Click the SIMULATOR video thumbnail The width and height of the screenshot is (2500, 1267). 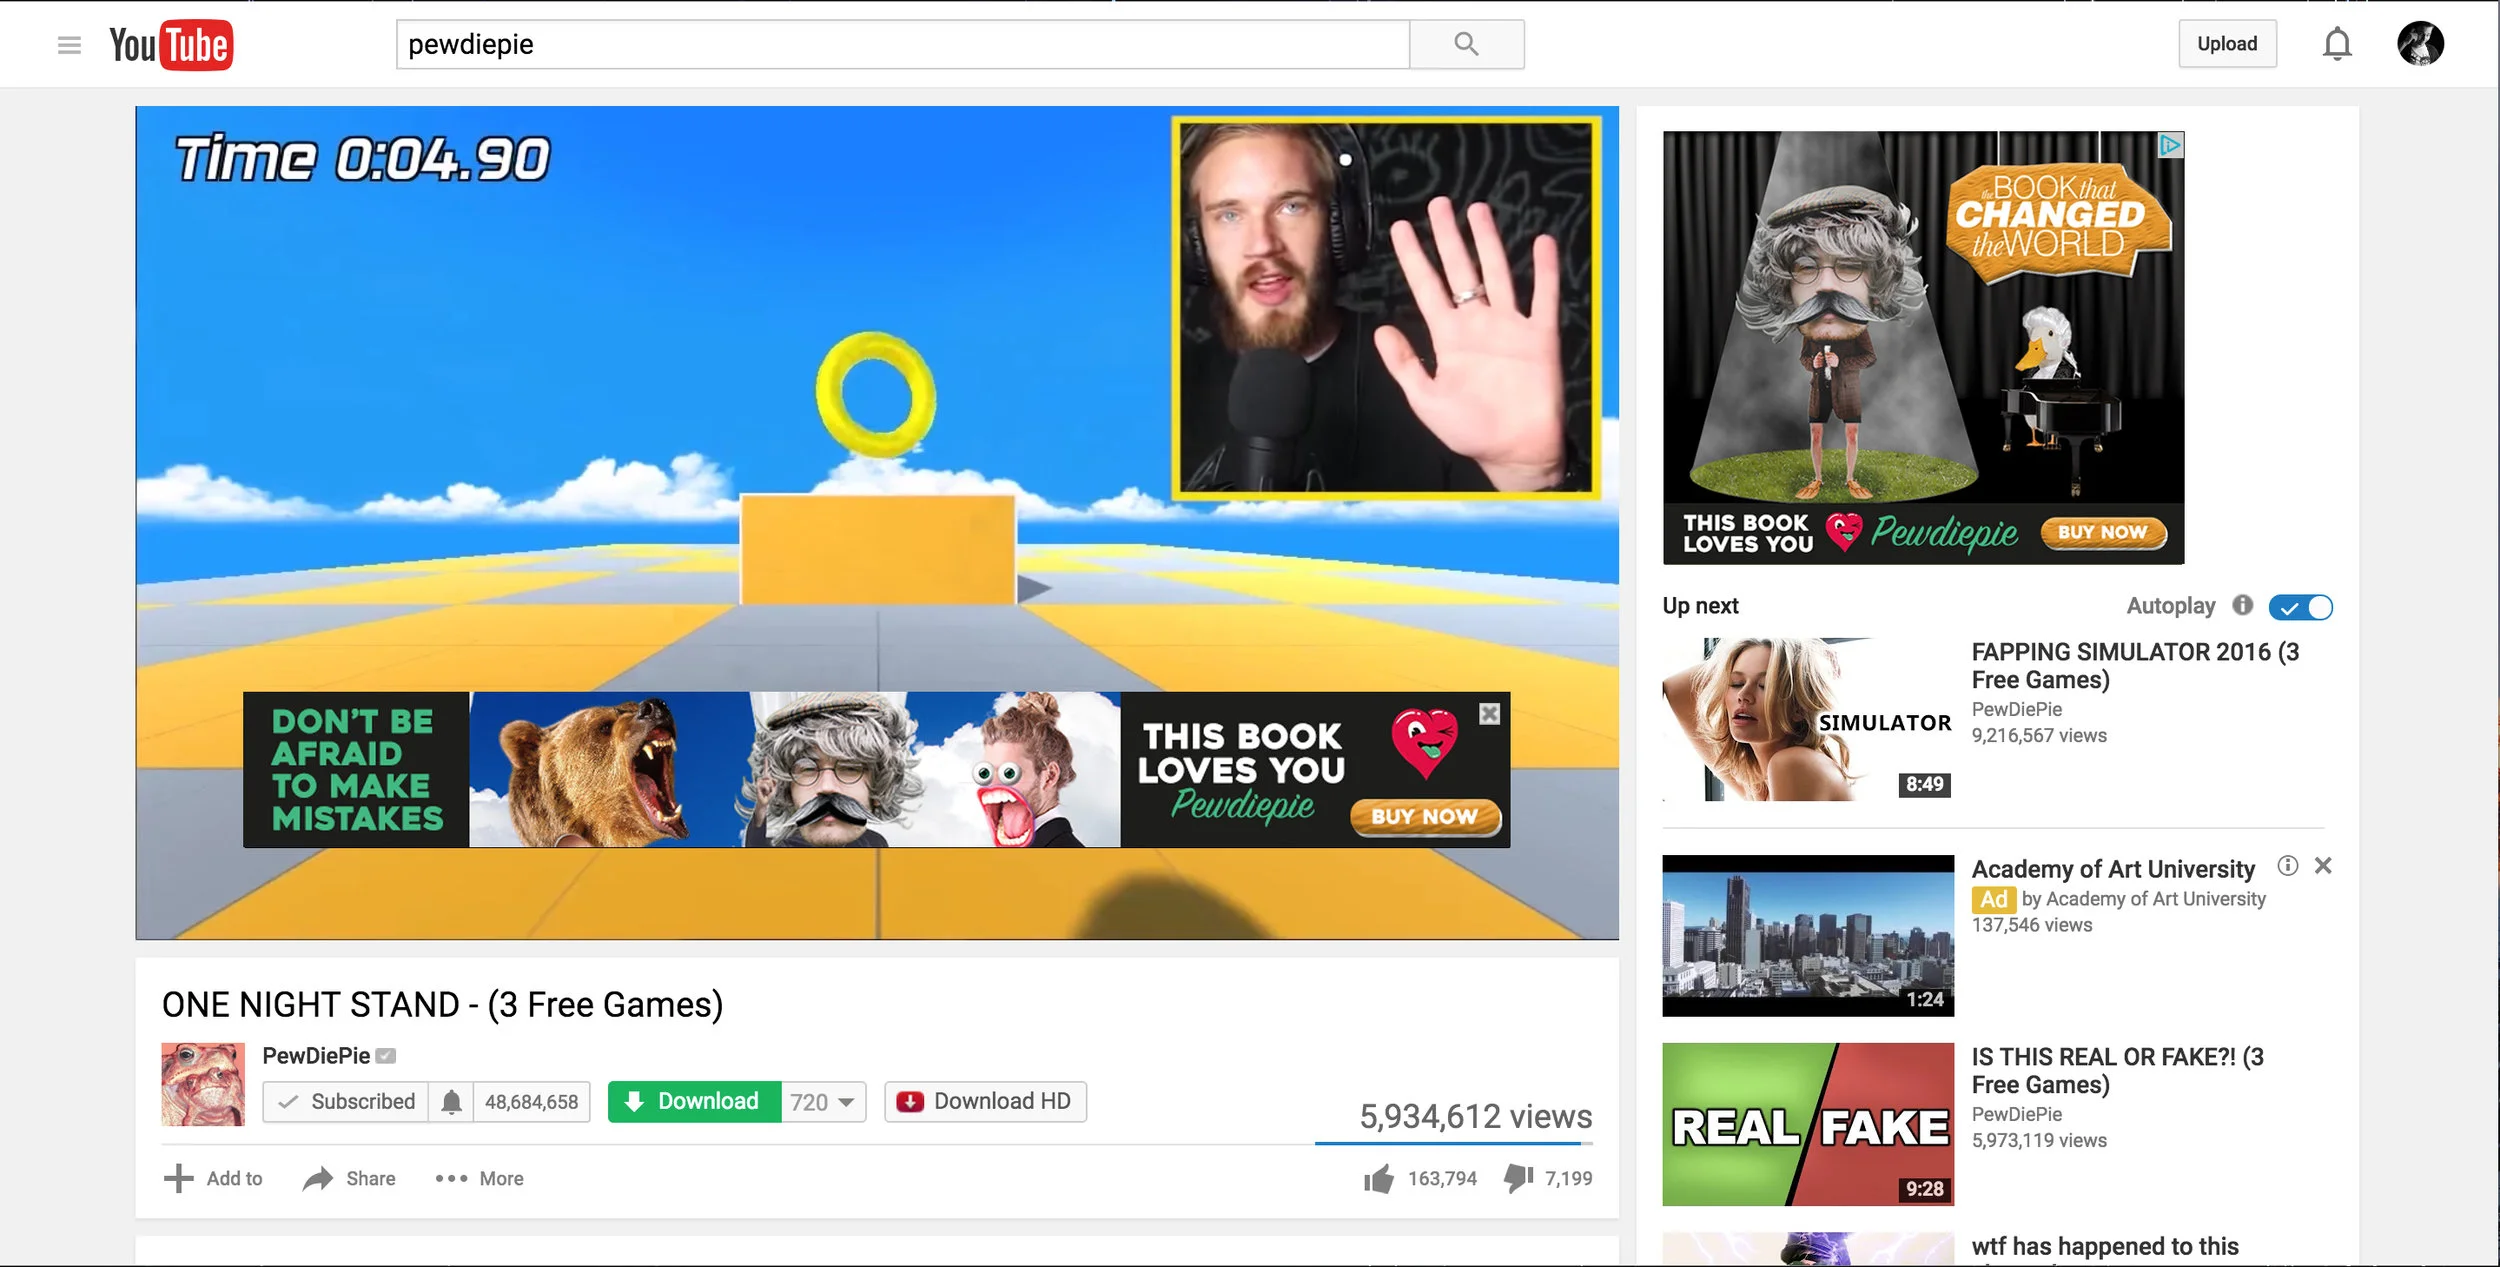[x=1808, y=720]
